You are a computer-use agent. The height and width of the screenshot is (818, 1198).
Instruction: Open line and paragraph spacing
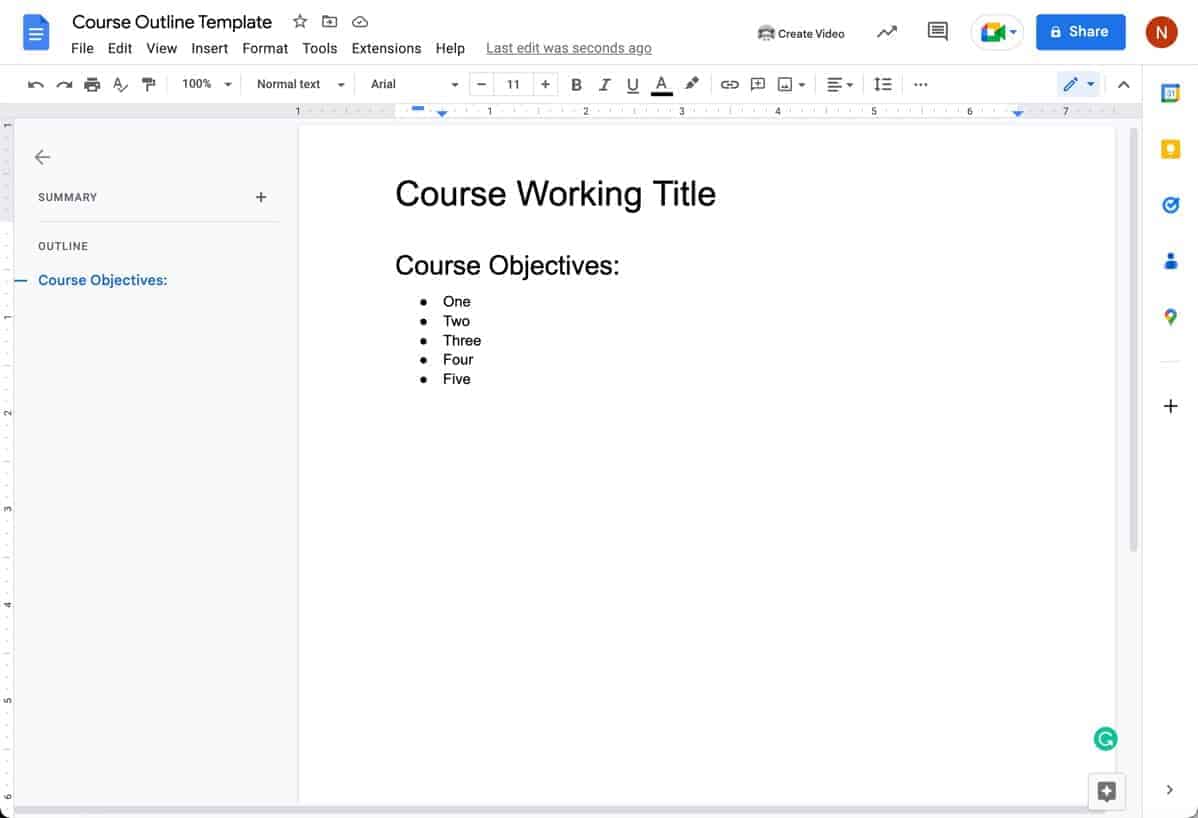click(882, 85)
